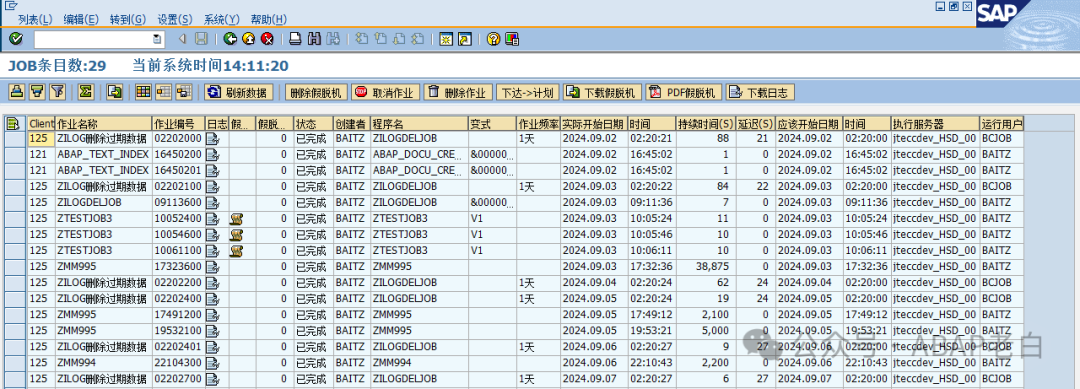The image size is (1080, 389).
Task: Click the Export spreadsheet icon
Action: click(x=115, y=92)
